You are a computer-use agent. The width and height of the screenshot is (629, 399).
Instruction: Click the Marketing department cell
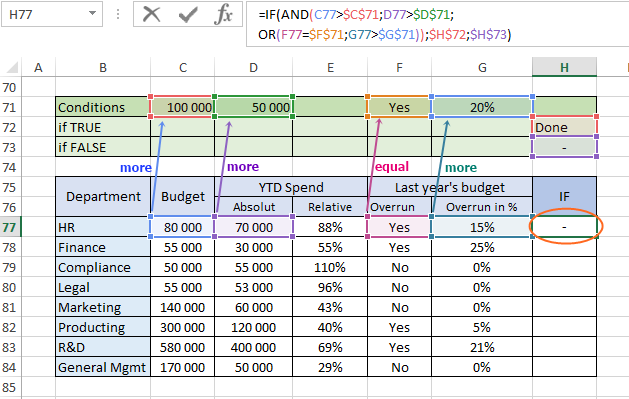[x=103, y=308]
